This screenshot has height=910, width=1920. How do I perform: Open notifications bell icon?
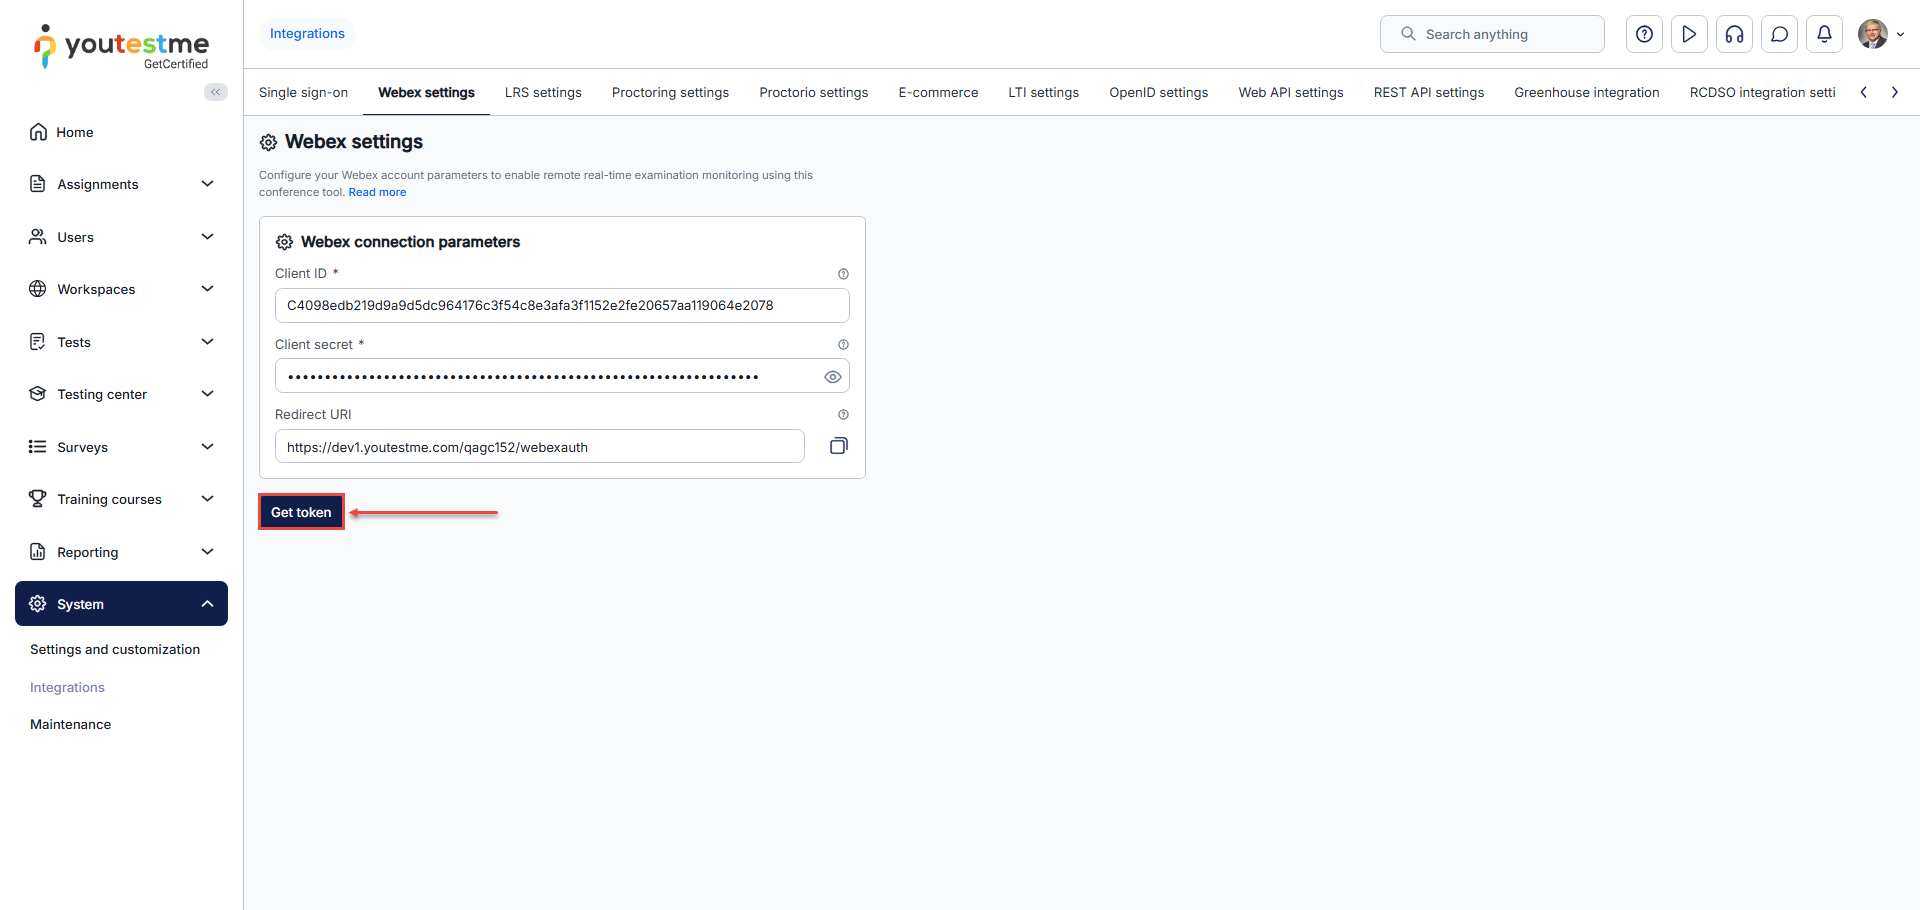coord(1824,34)
